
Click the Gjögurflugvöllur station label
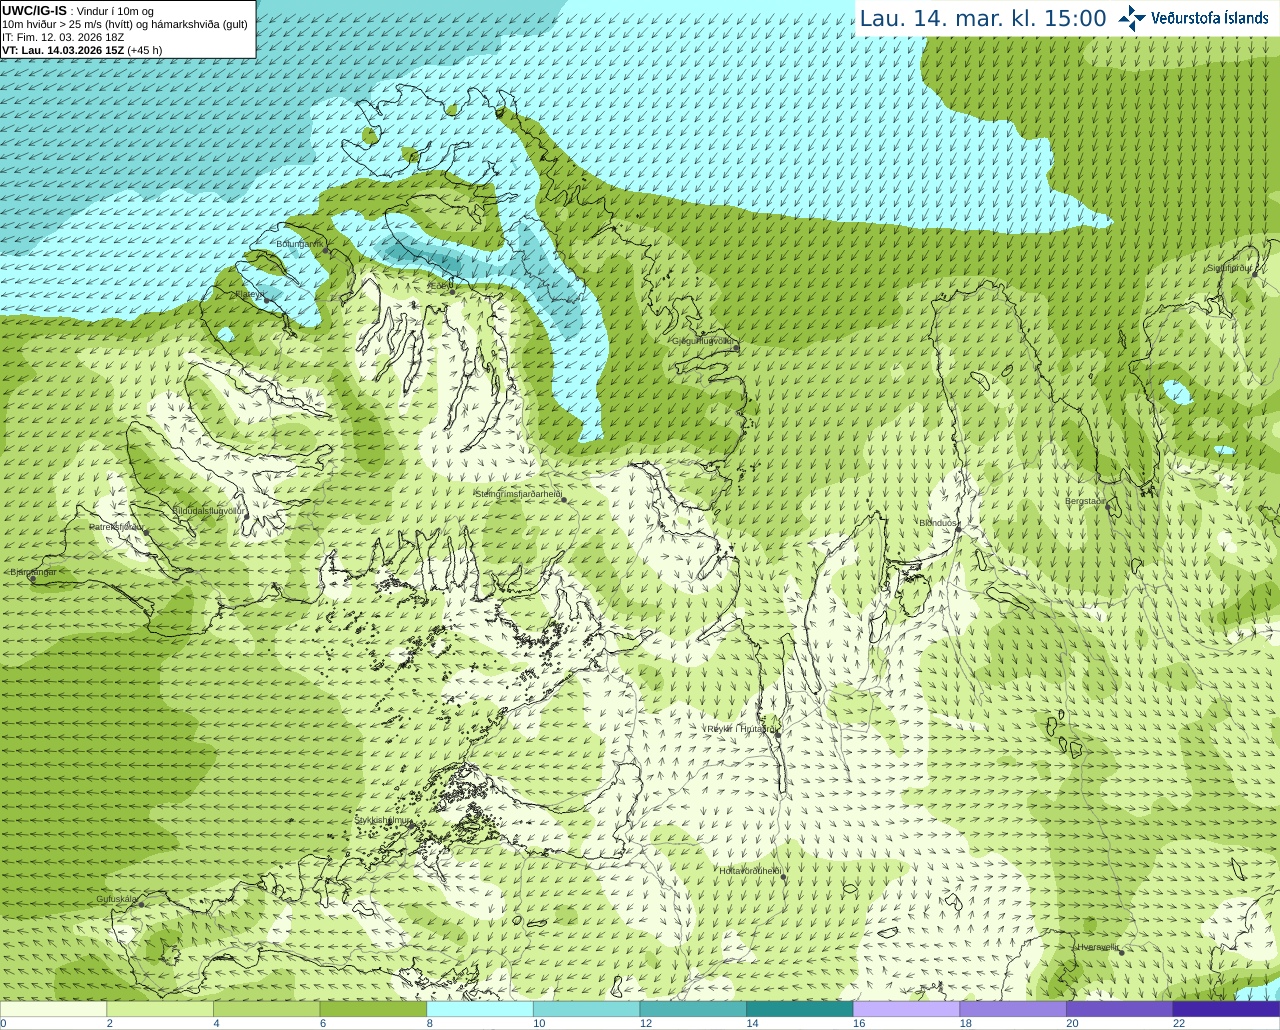click(x=703, y=341)
